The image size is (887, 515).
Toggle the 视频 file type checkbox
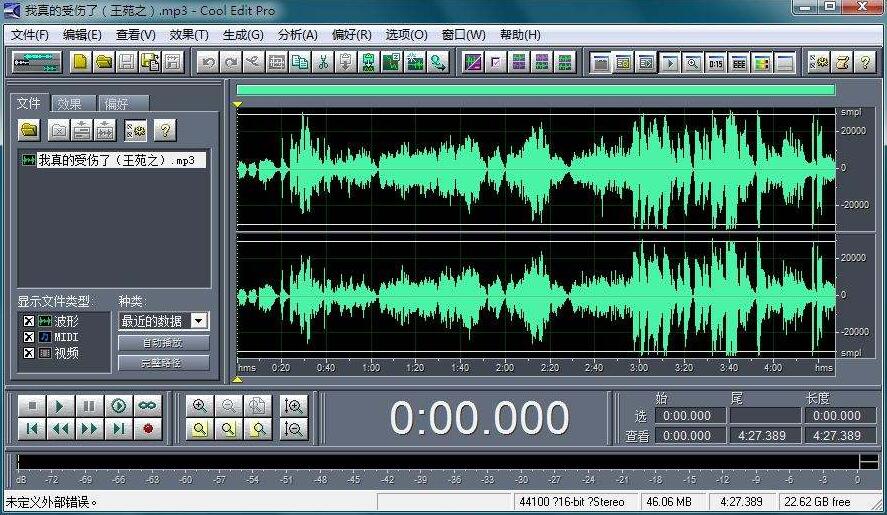tap(29, 353)
